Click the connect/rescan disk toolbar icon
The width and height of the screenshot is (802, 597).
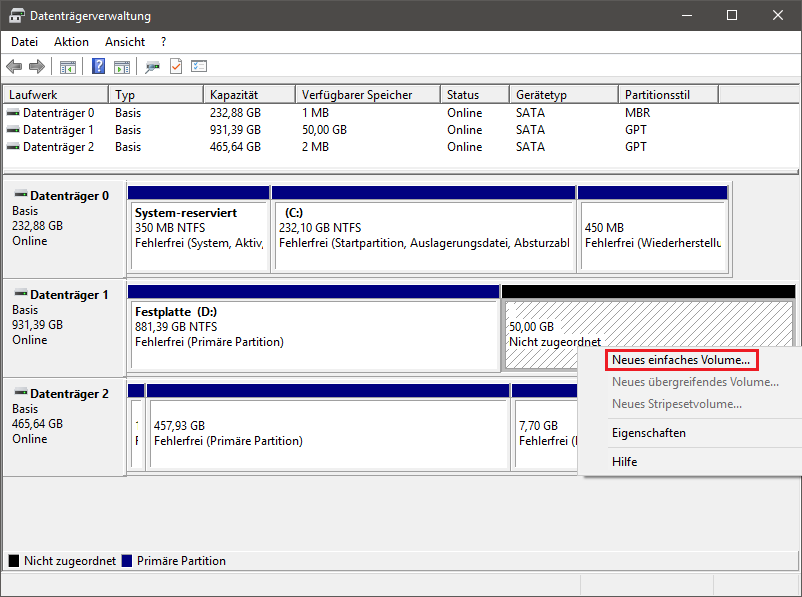pos(152,67)
